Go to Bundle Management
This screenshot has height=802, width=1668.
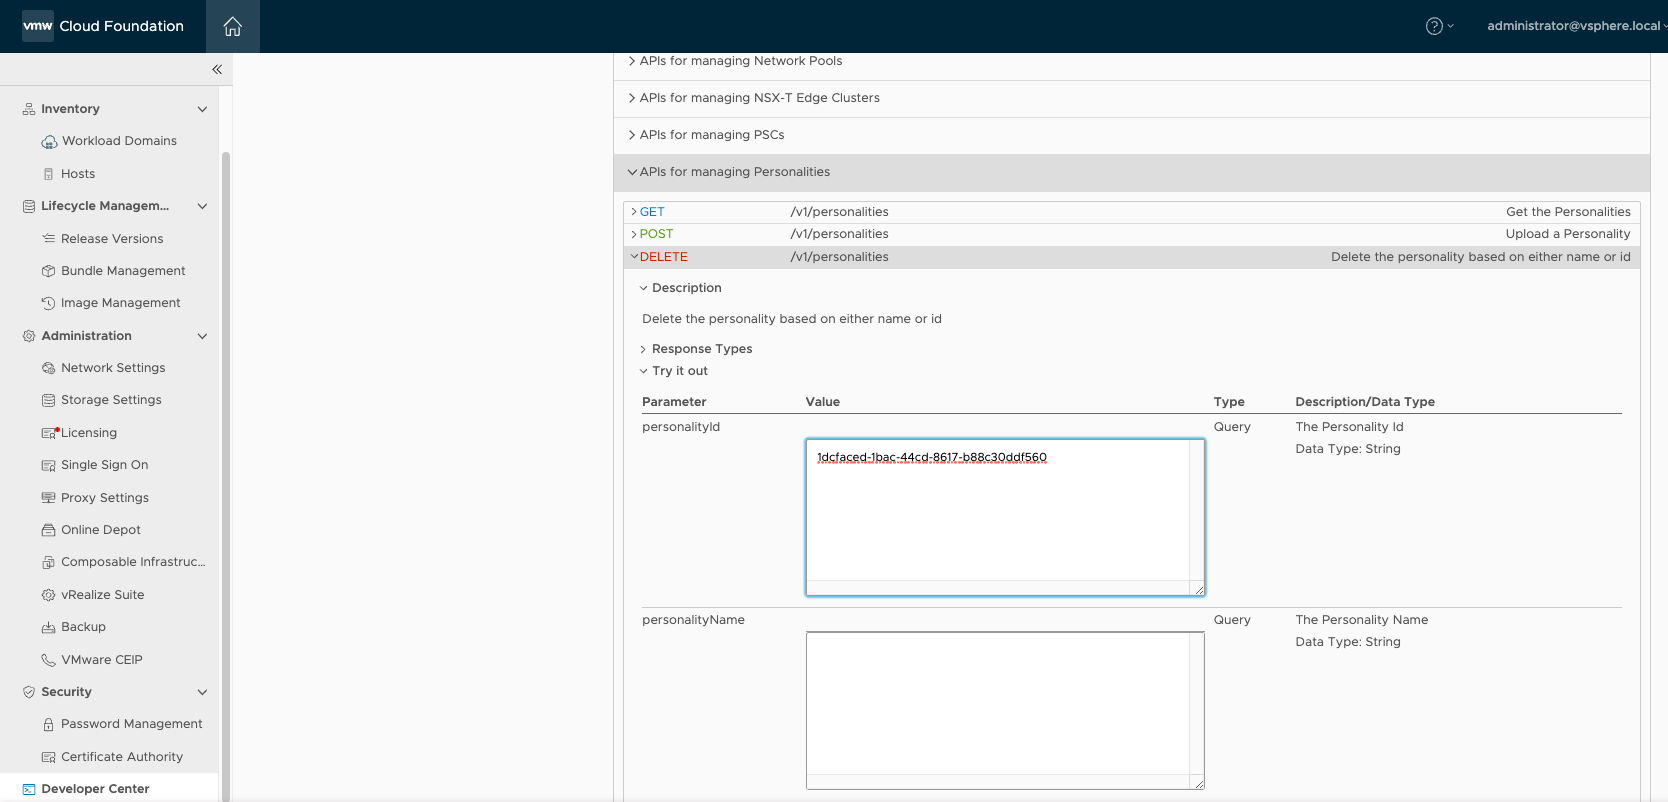pos(123,271)
